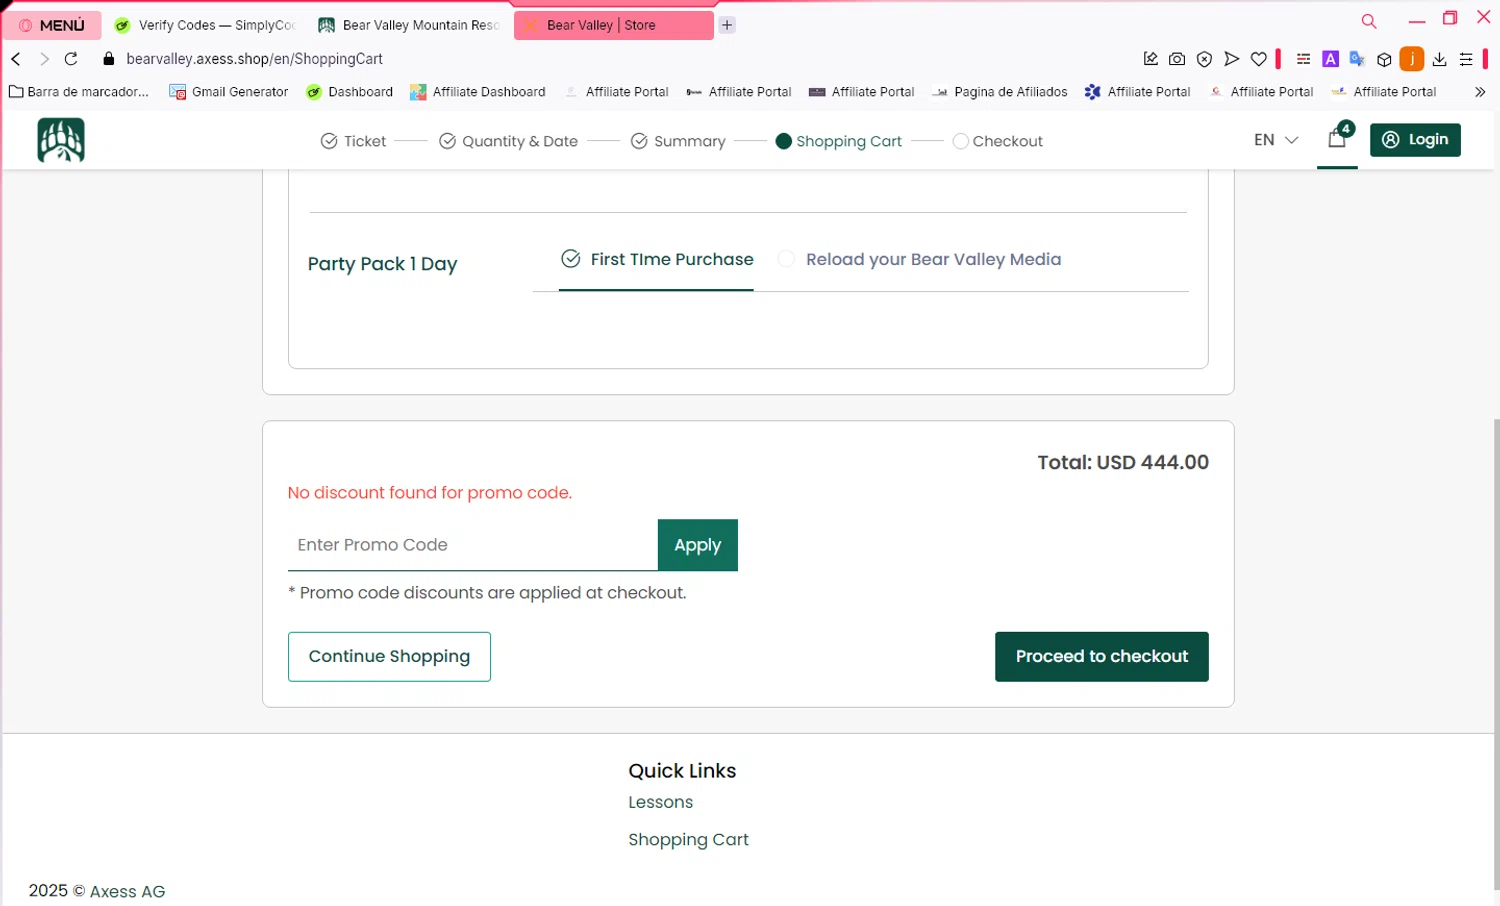Reload the current page
The height and width of the screenshot is (906, 1500).
(71, 59)
